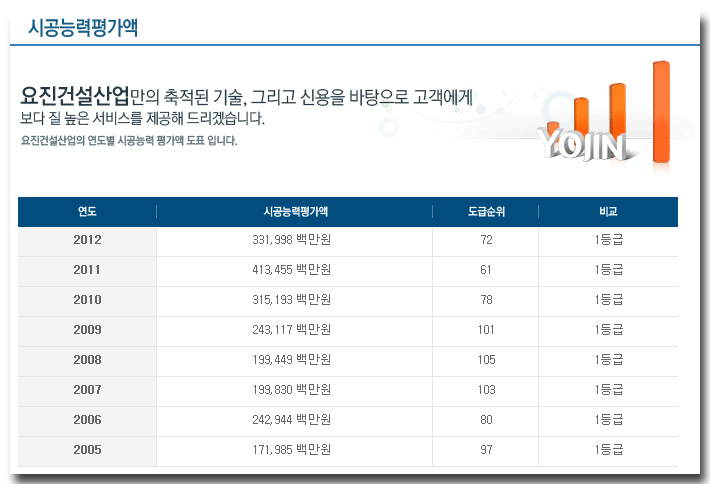This screenshot has height=484, width=710.
Task: Select the 2008 year cell
Action: point(87,359)
